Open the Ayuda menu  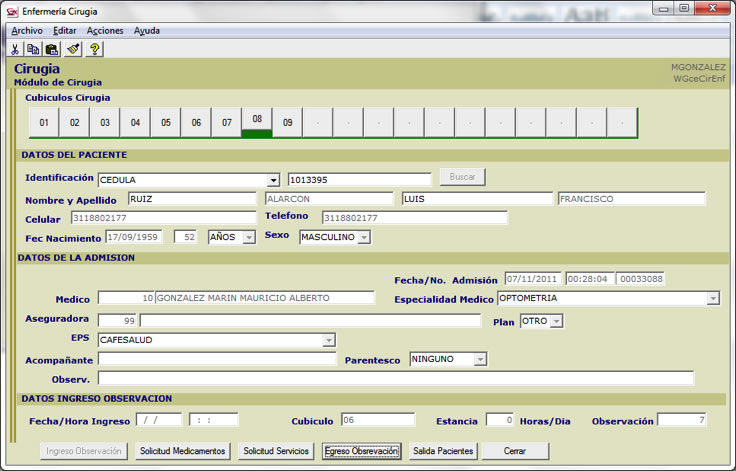coord(147,31)
